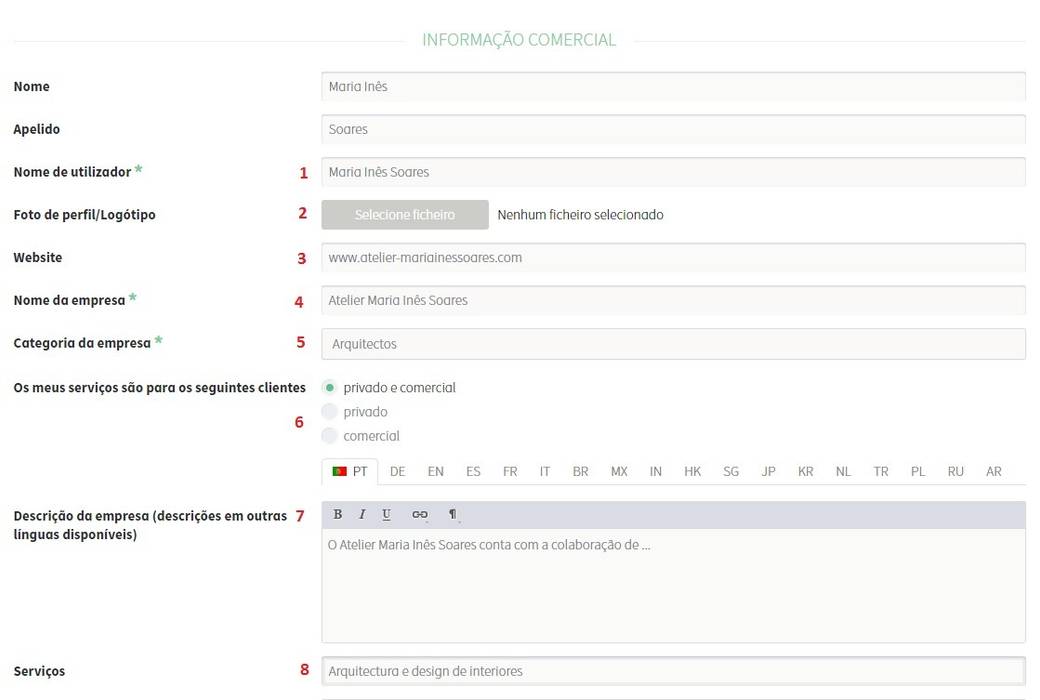Select the BR language tab

tap(580, 471)
